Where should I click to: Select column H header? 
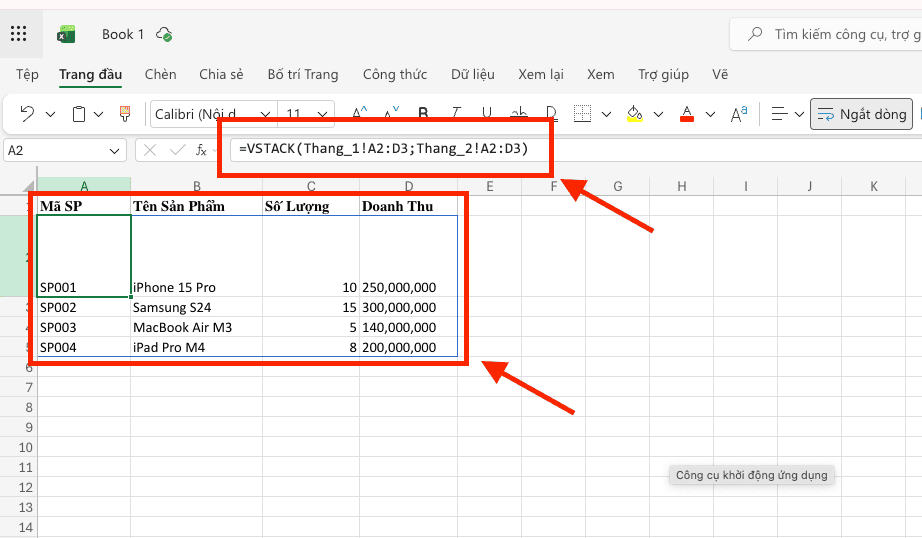click(682, 186)
